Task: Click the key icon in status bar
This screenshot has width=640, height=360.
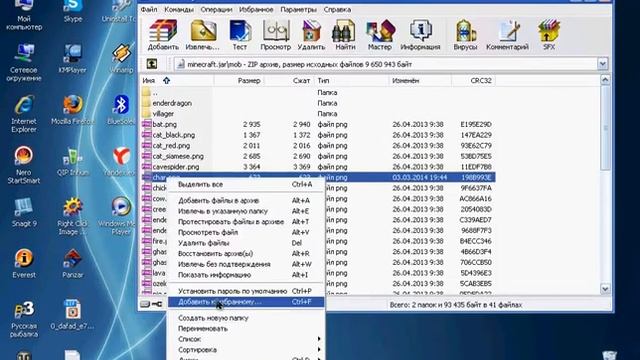Action: (x=157, y=304)
